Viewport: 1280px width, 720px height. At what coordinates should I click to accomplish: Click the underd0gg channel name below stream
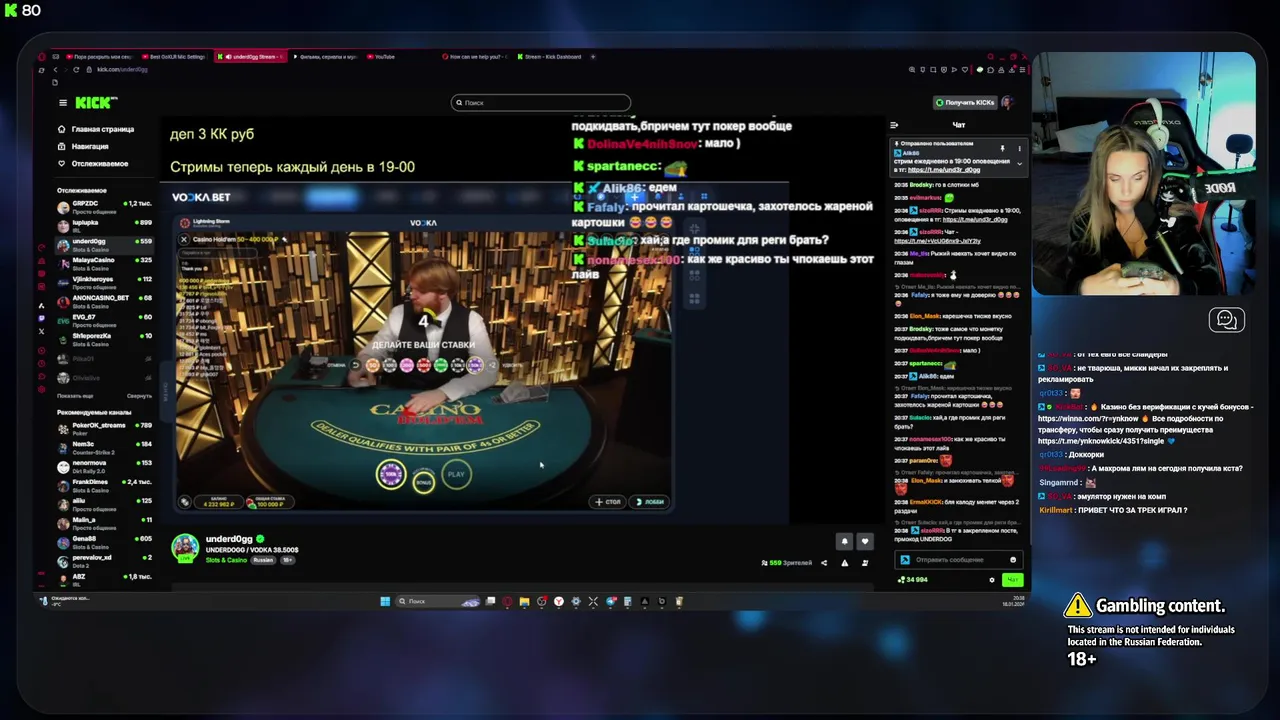click(x=229, y=539)
